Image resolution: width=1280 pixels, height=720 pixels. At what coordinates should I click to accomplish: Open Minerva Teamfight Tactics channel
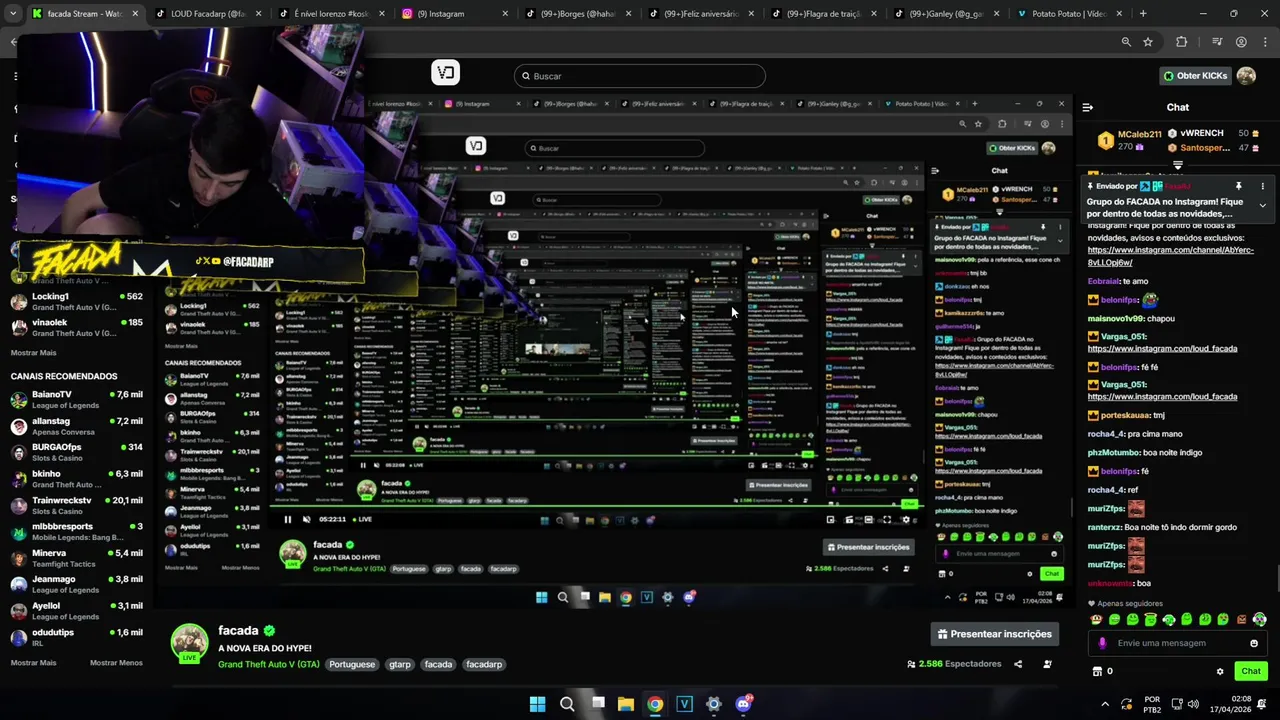tap(76, 558)
